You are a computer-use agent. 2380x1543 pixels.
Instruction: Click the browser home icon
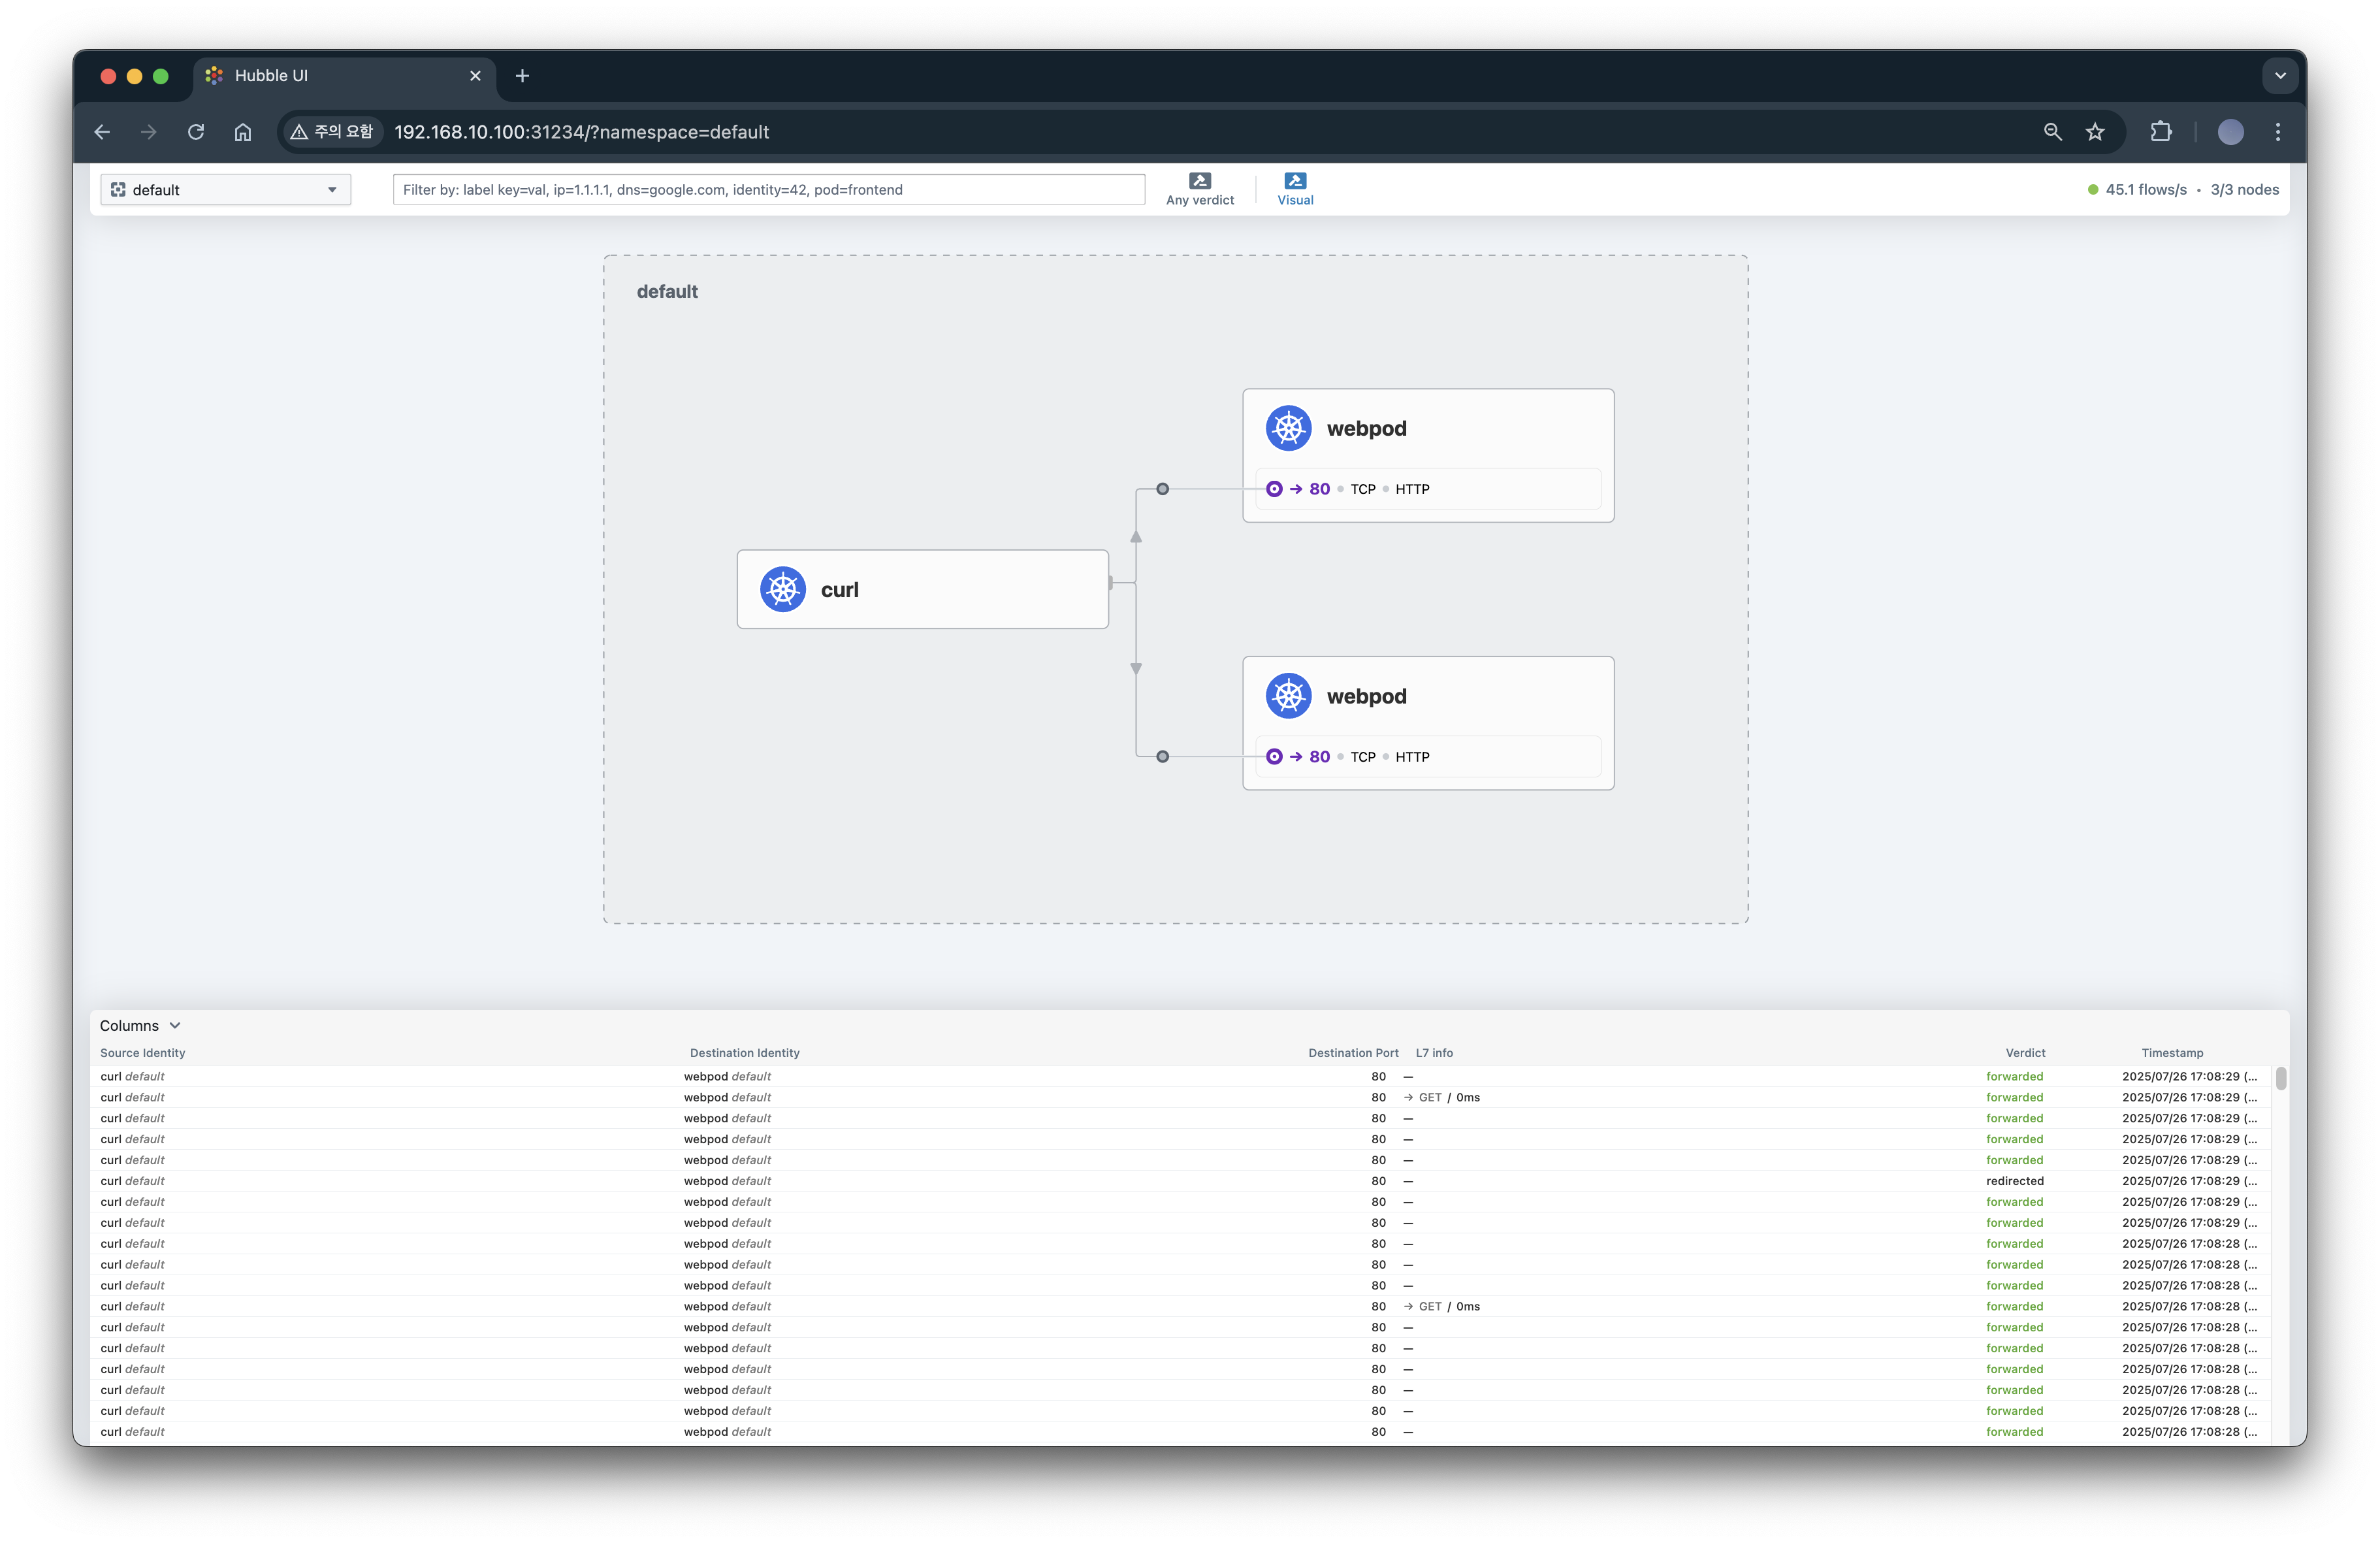click(243, 132)
